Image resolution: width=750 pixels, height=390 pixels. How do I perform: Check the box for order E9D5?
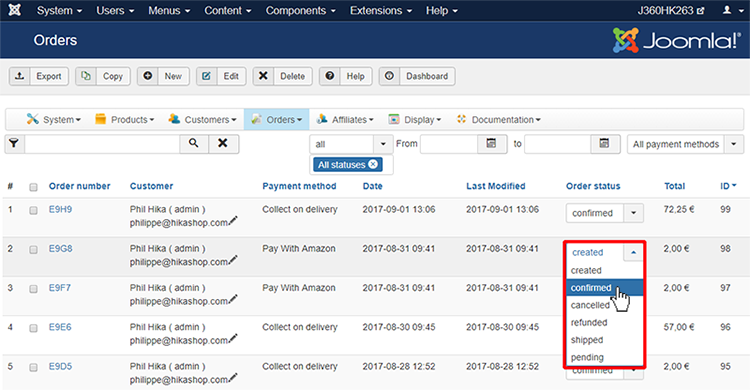coord(33,368)
